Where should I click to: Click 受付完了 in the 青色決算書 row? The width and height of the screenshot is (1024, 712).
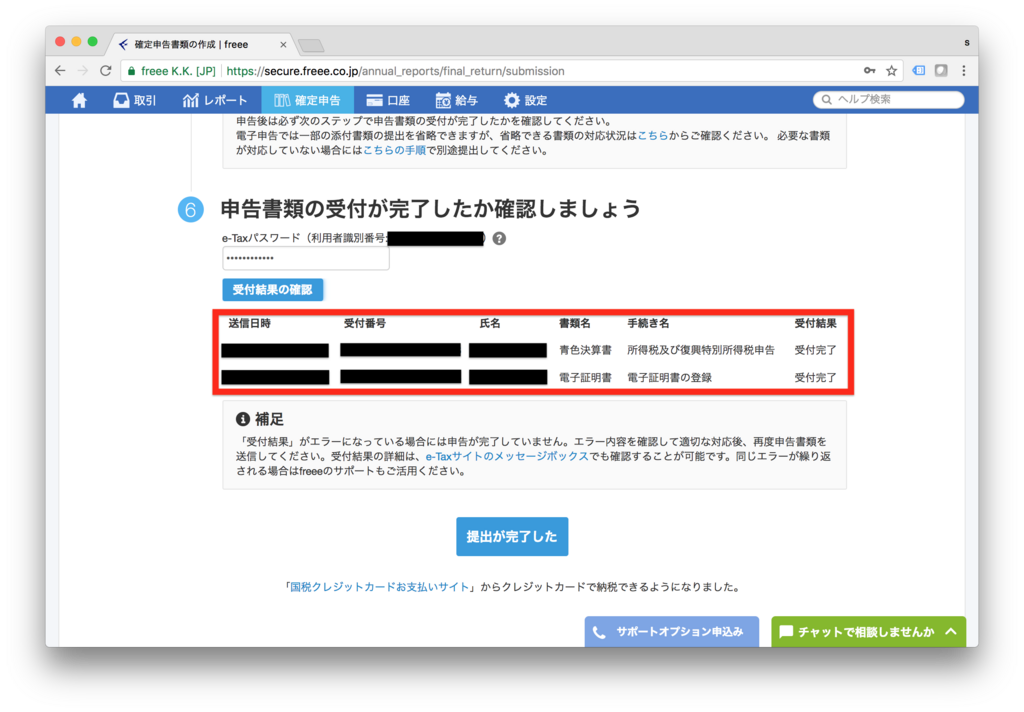tap(815, 350)
